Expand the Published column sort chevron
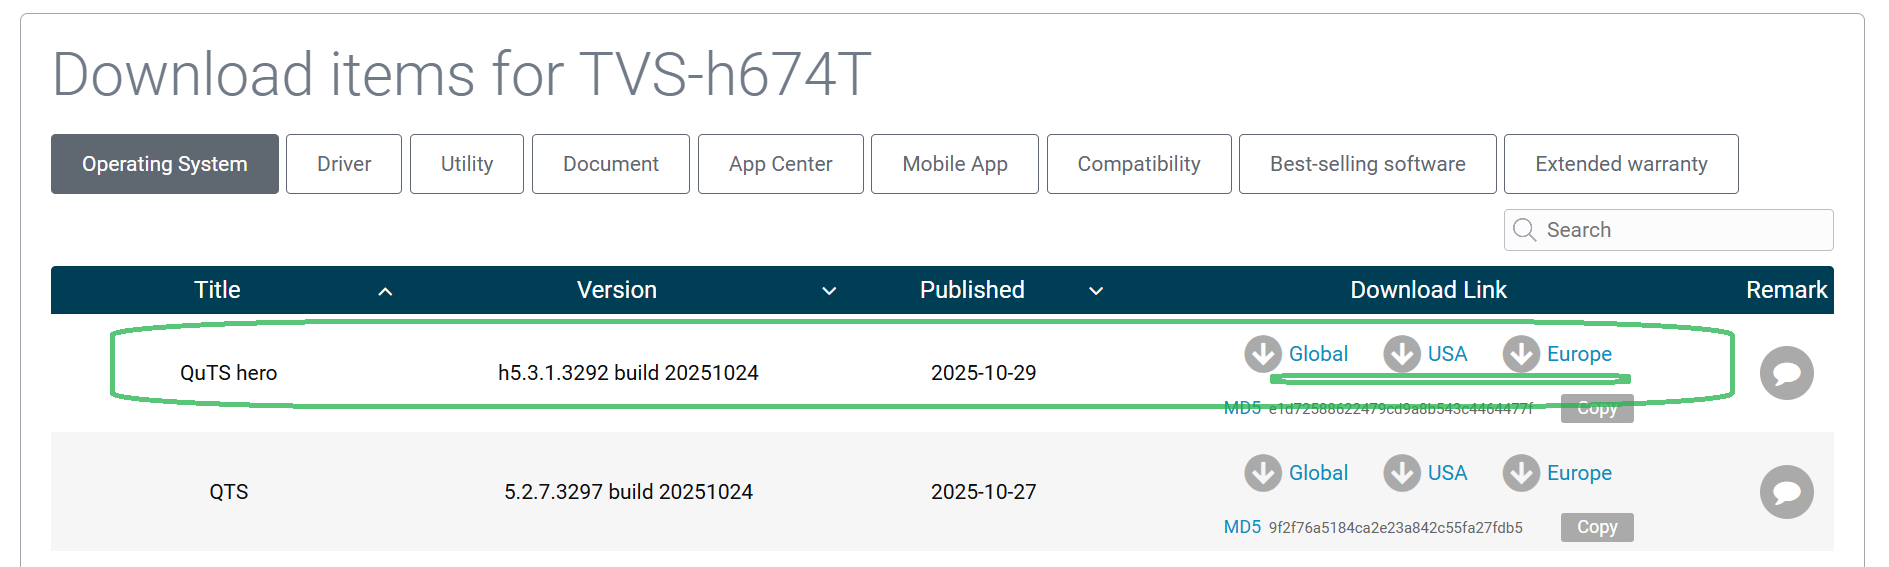1889x567 pixels. pos(1096,291)
